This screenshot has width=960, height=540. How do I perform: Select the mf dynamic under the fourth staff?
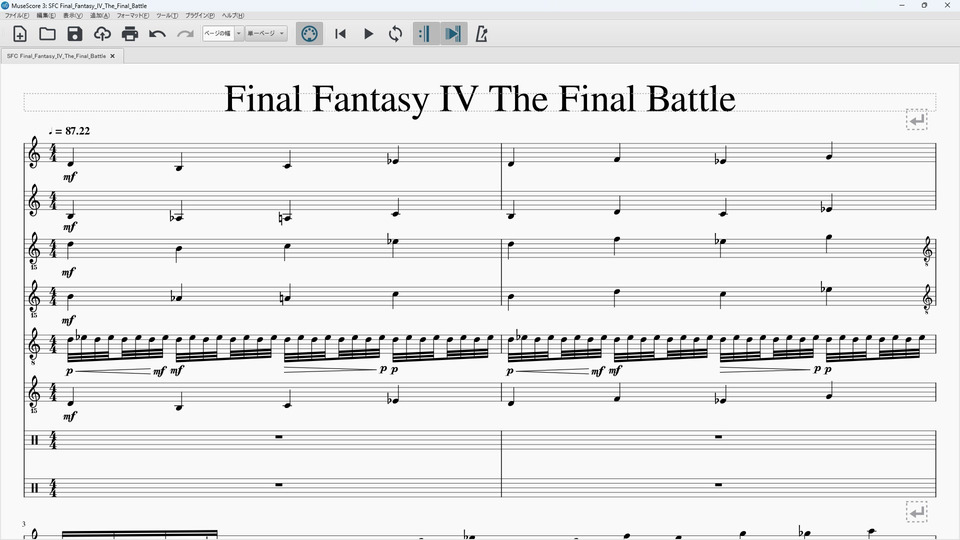click(68, 320)
